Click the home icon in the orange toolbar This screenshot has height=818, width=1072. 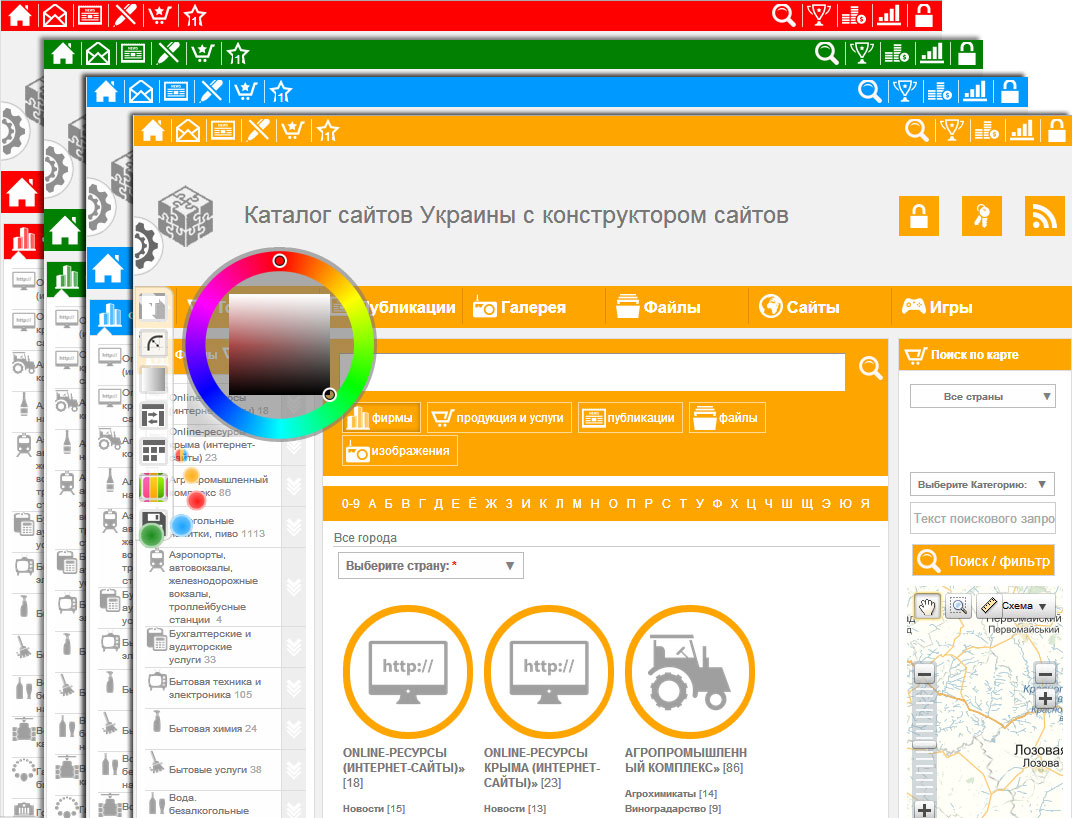(x=152, y=131)
